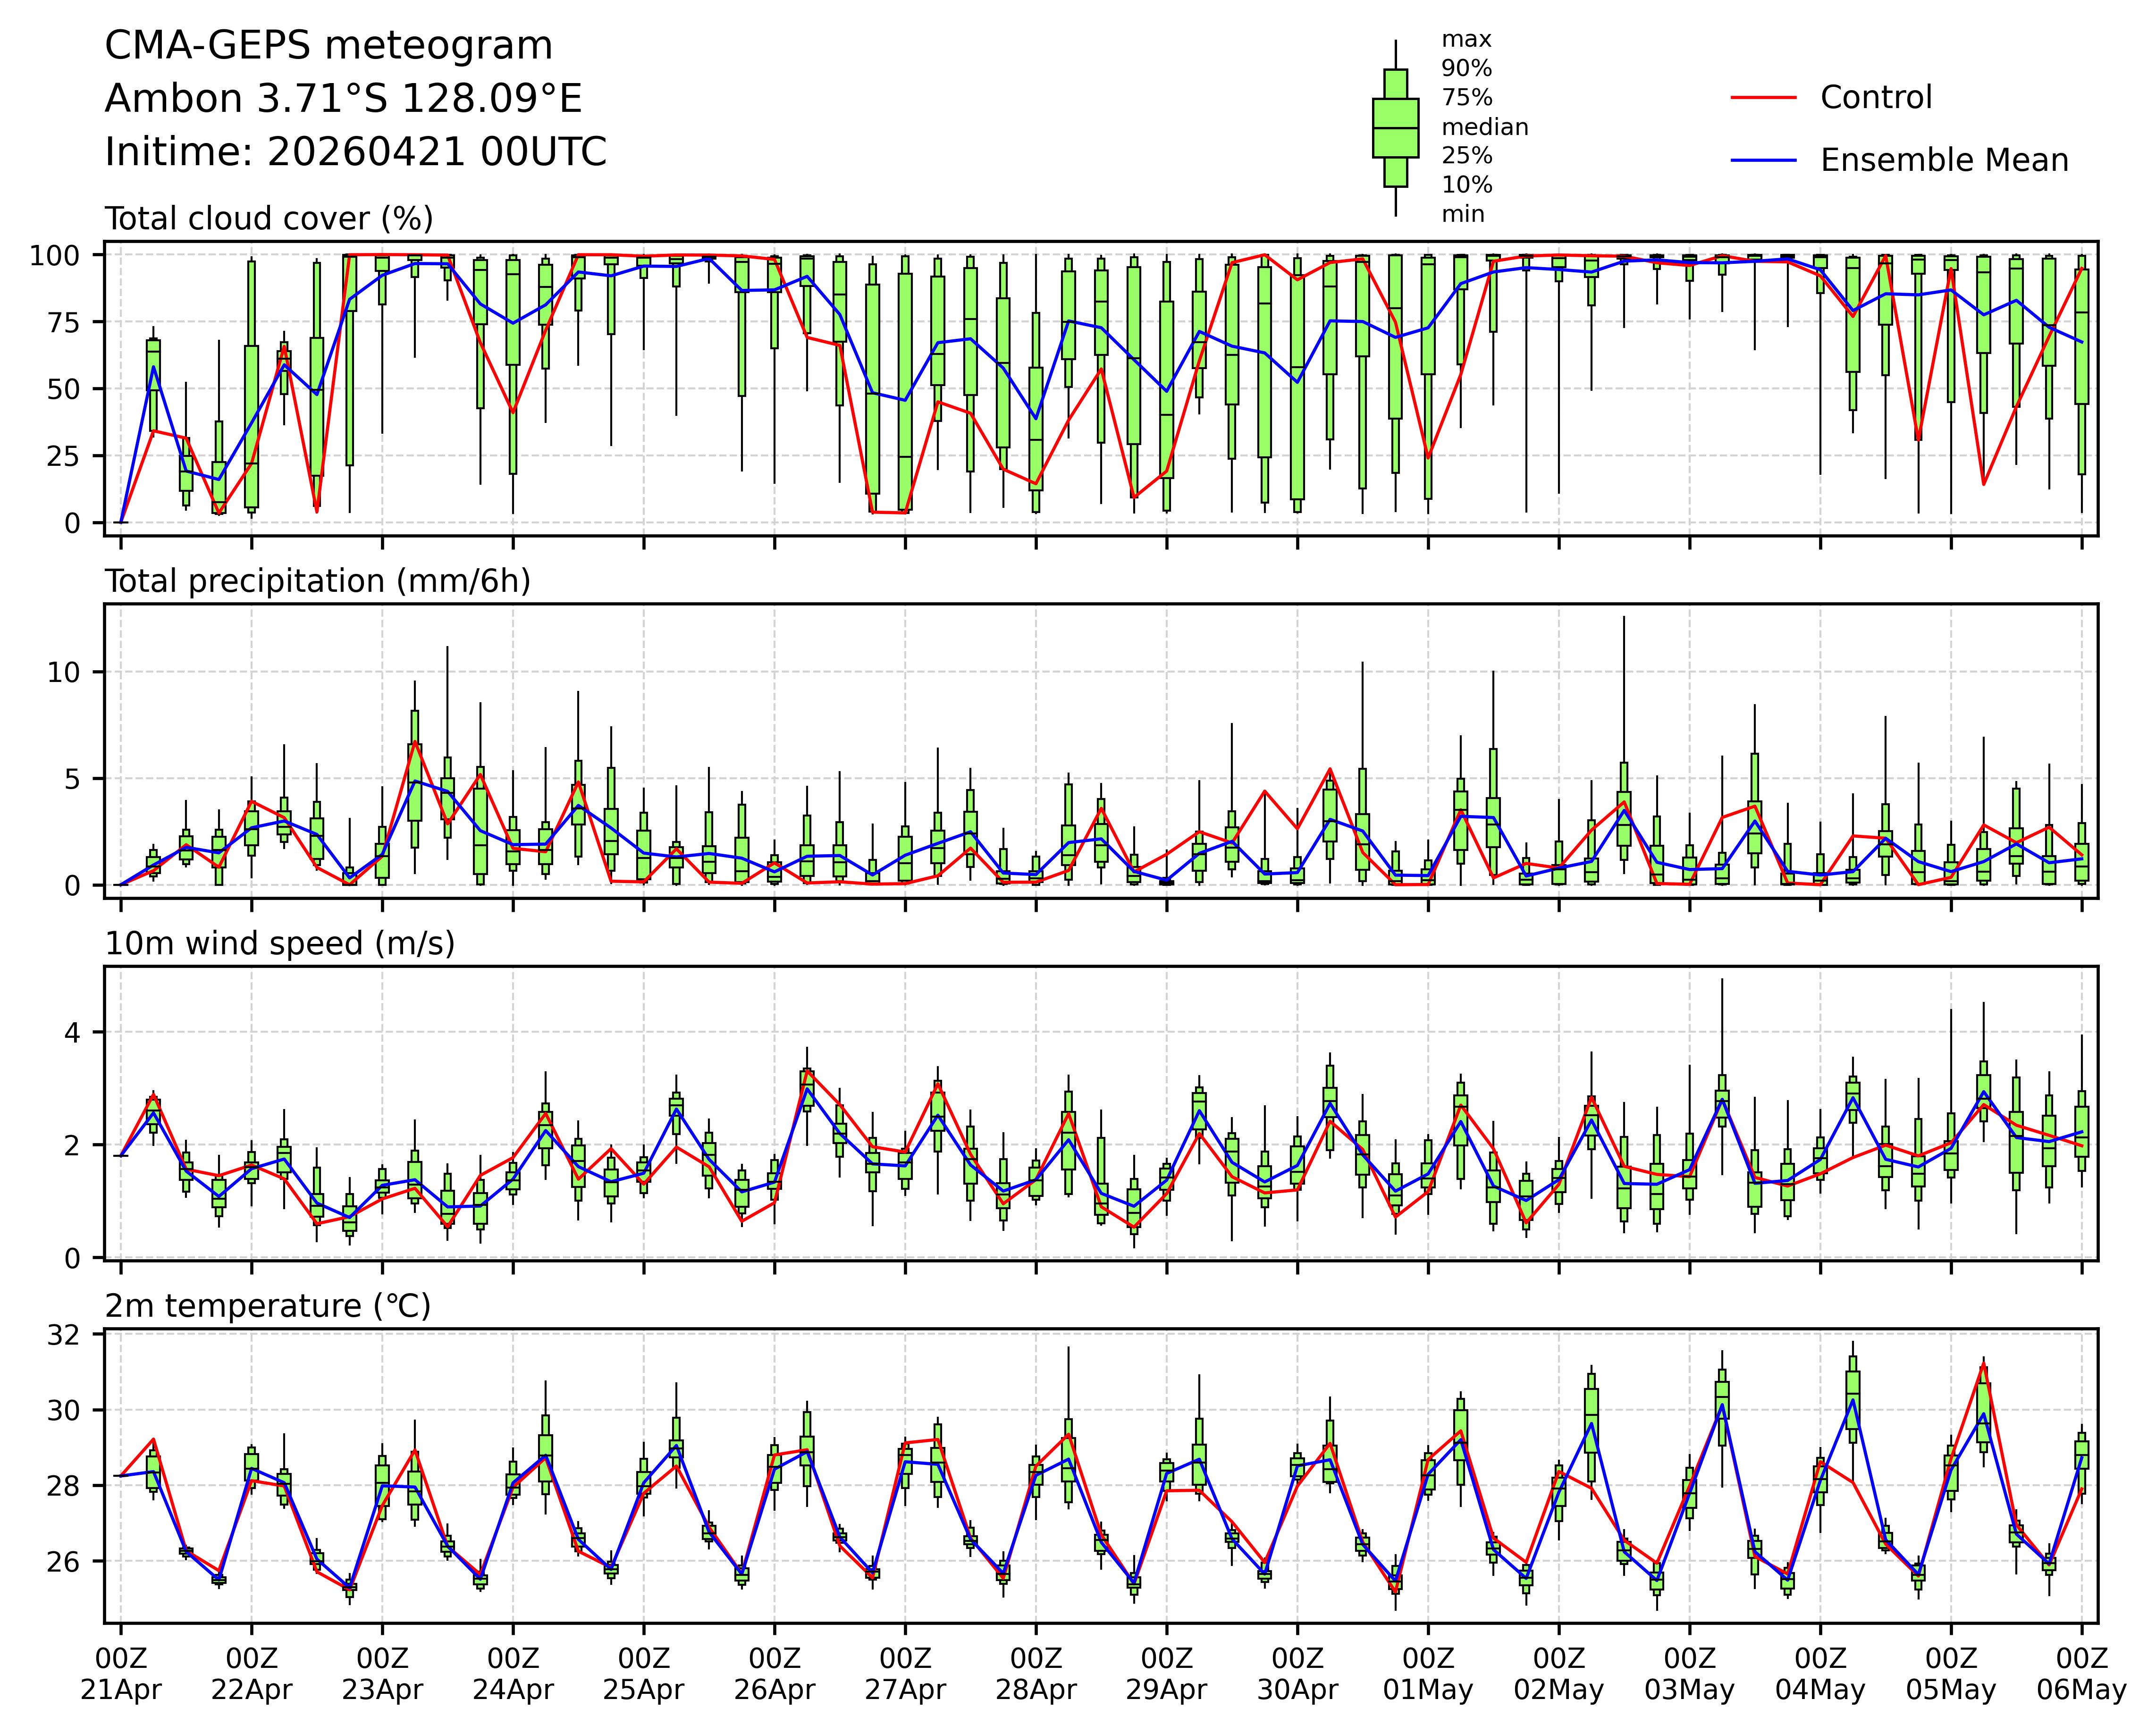Click the 'Total cloud cover (%)' panel title

pyautogui.click(x=269, y=219)
